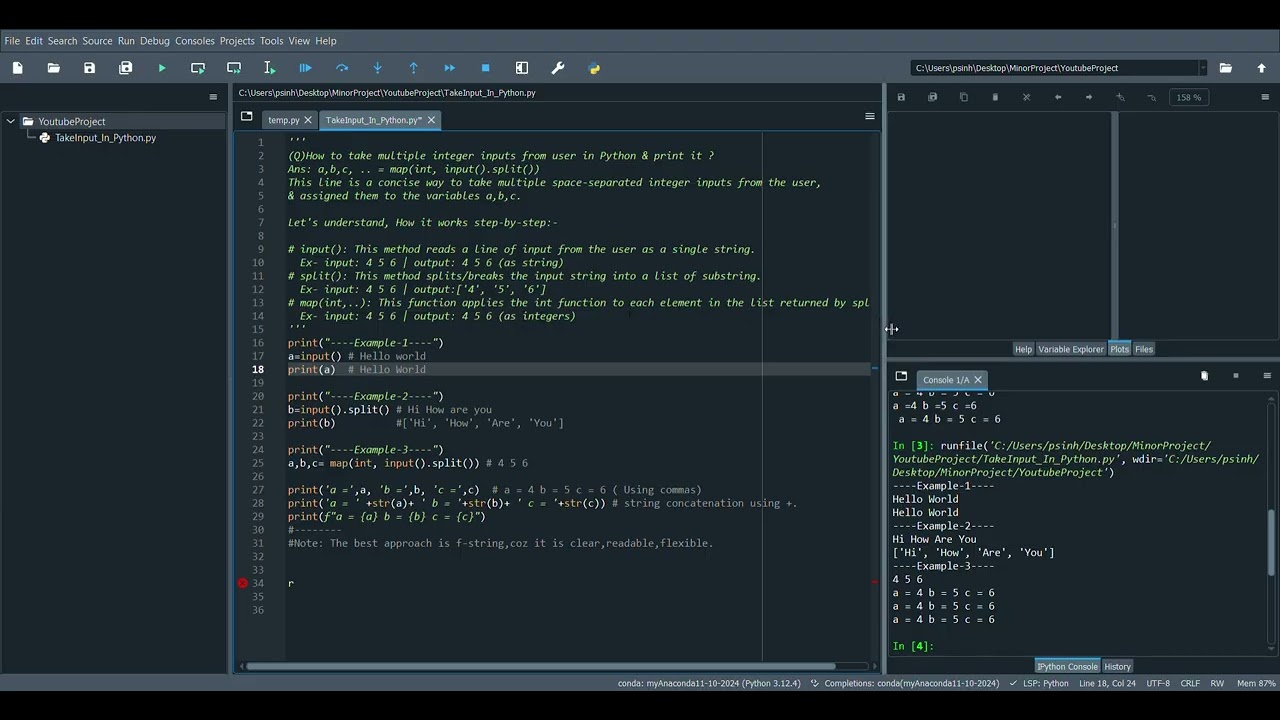
Task: Interrupt kernel stop button in console
Action: pos(1236,376)
